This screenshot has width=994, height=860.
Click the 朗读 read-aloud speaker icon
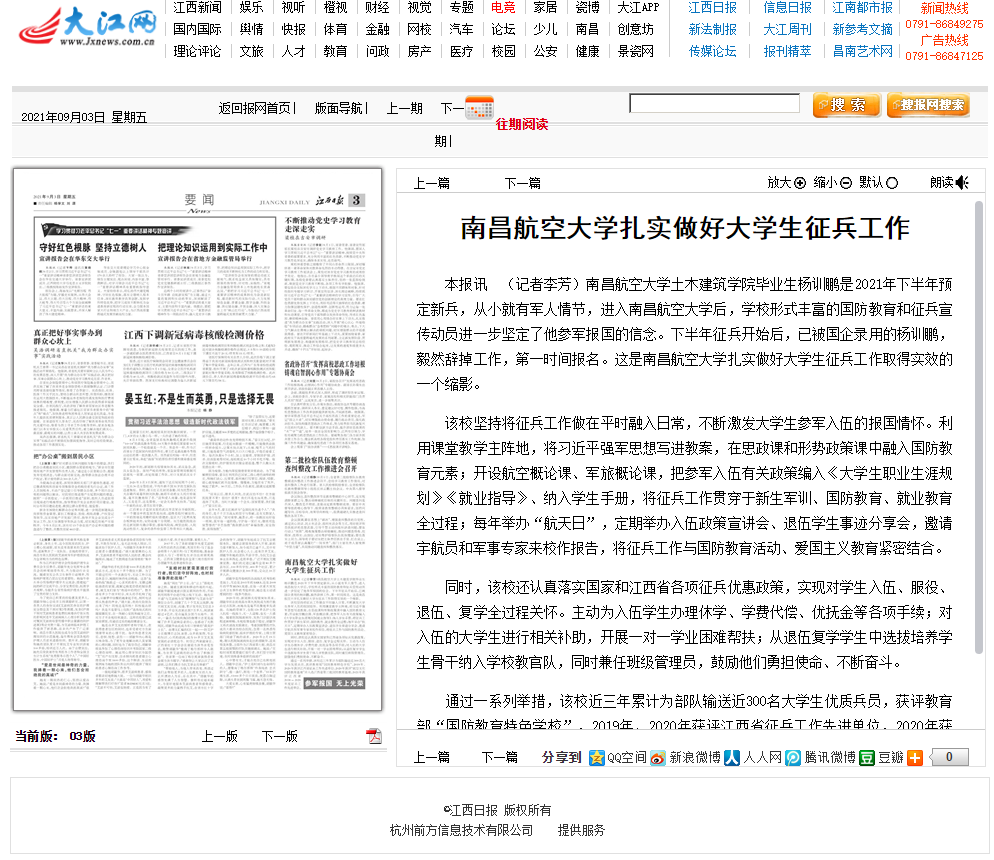pos(962,182)
